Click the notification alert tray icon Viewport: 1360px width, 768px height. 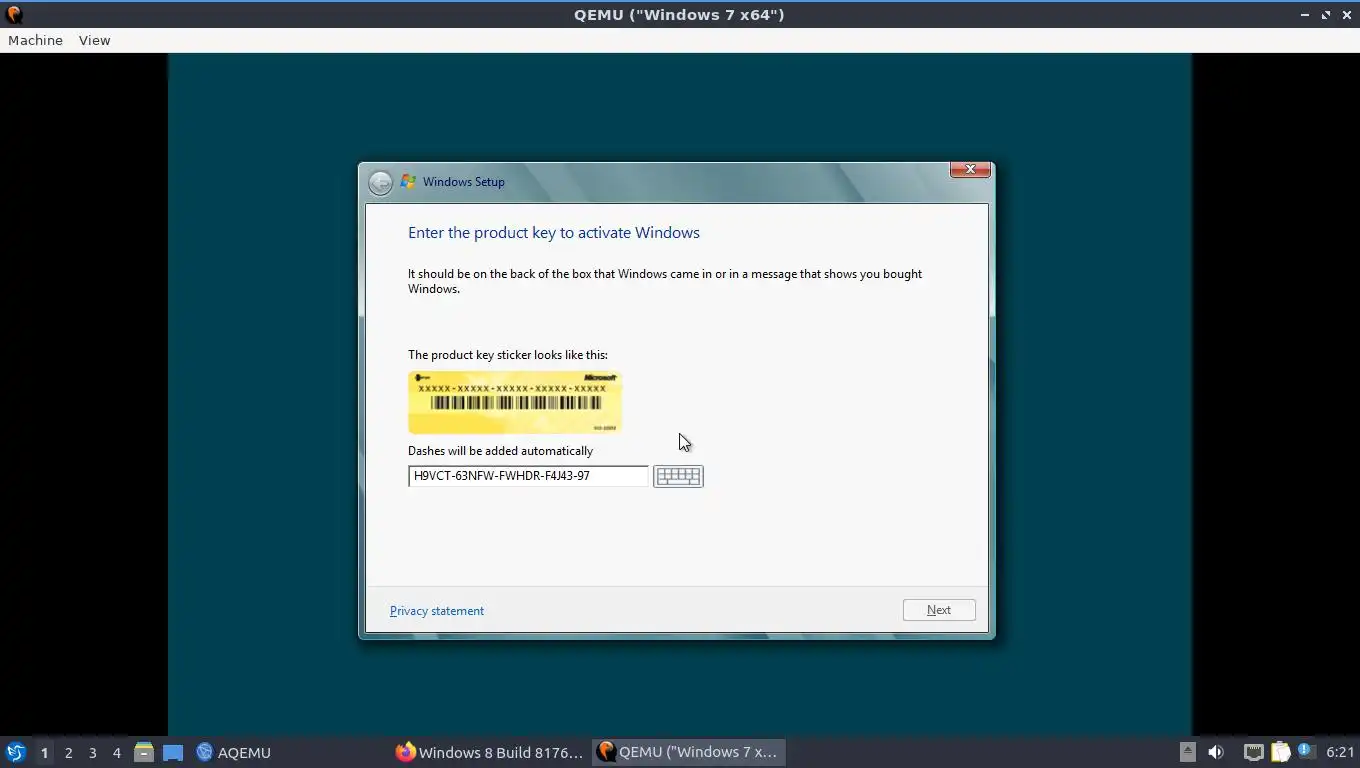pyautogui.click(x=1305, y=751)
